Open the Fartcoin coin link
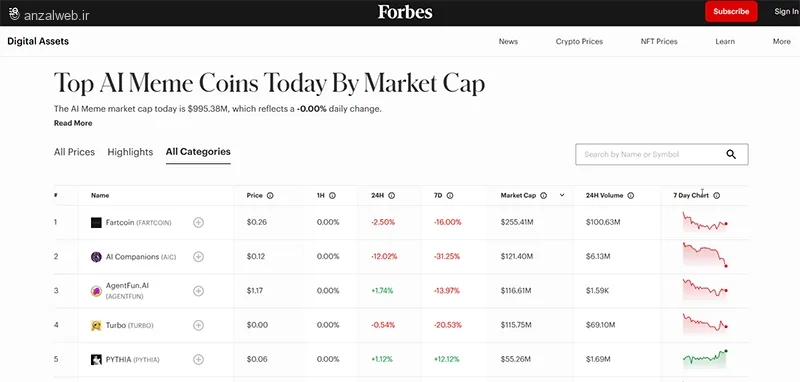The width and height of the screenshot is (800, 382). click(120, 222)
